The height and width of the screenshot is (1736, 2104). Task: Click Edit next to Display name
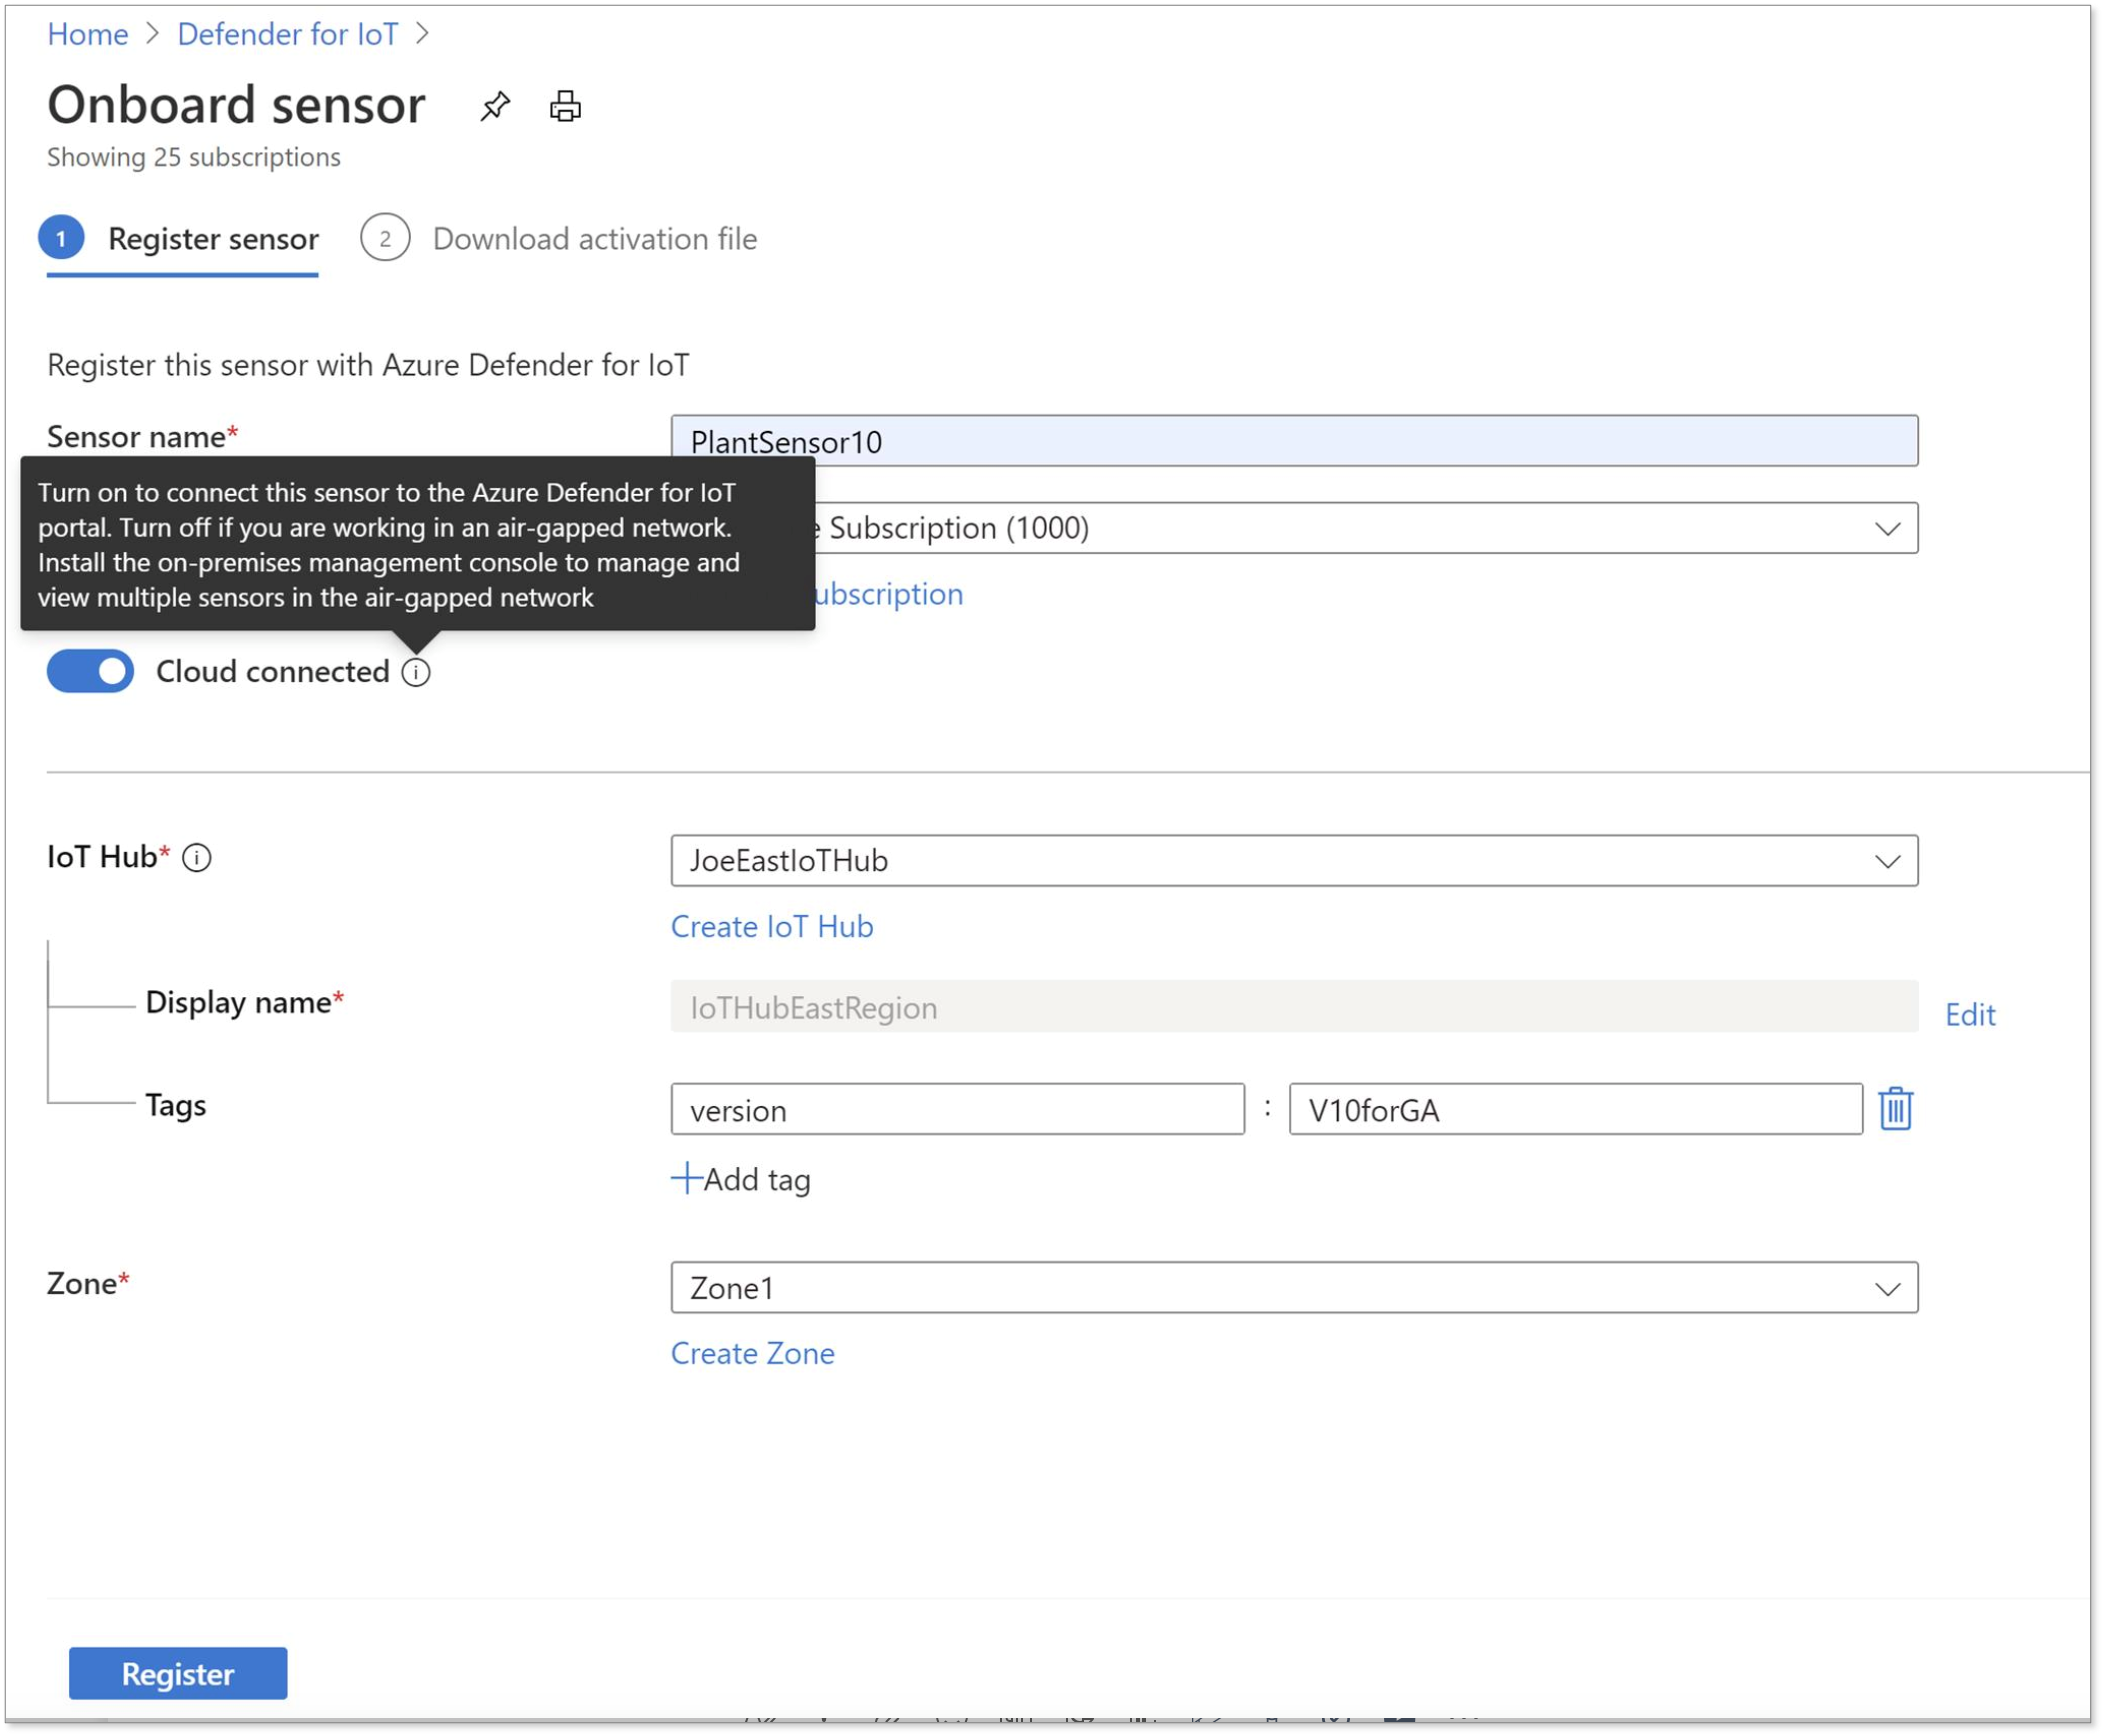tap(1969, 1014)
